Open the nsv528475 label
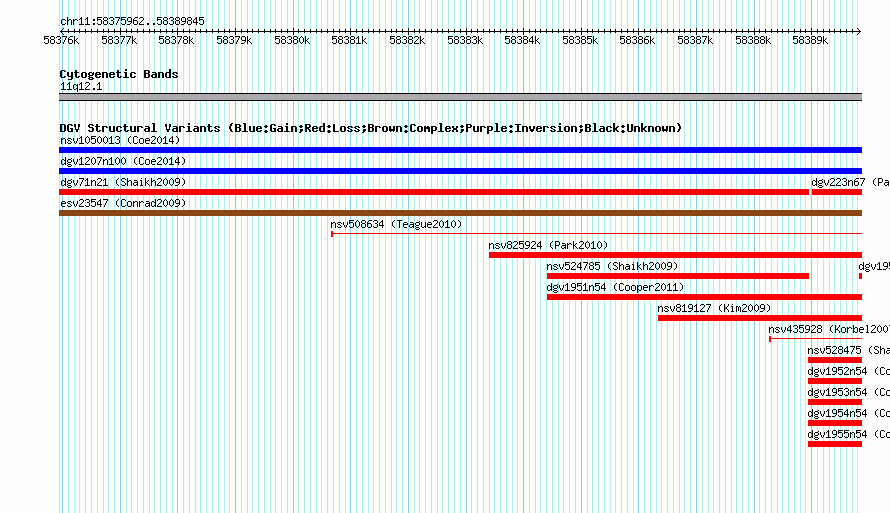This screenshot has height=513, width=890. (849, 350)
